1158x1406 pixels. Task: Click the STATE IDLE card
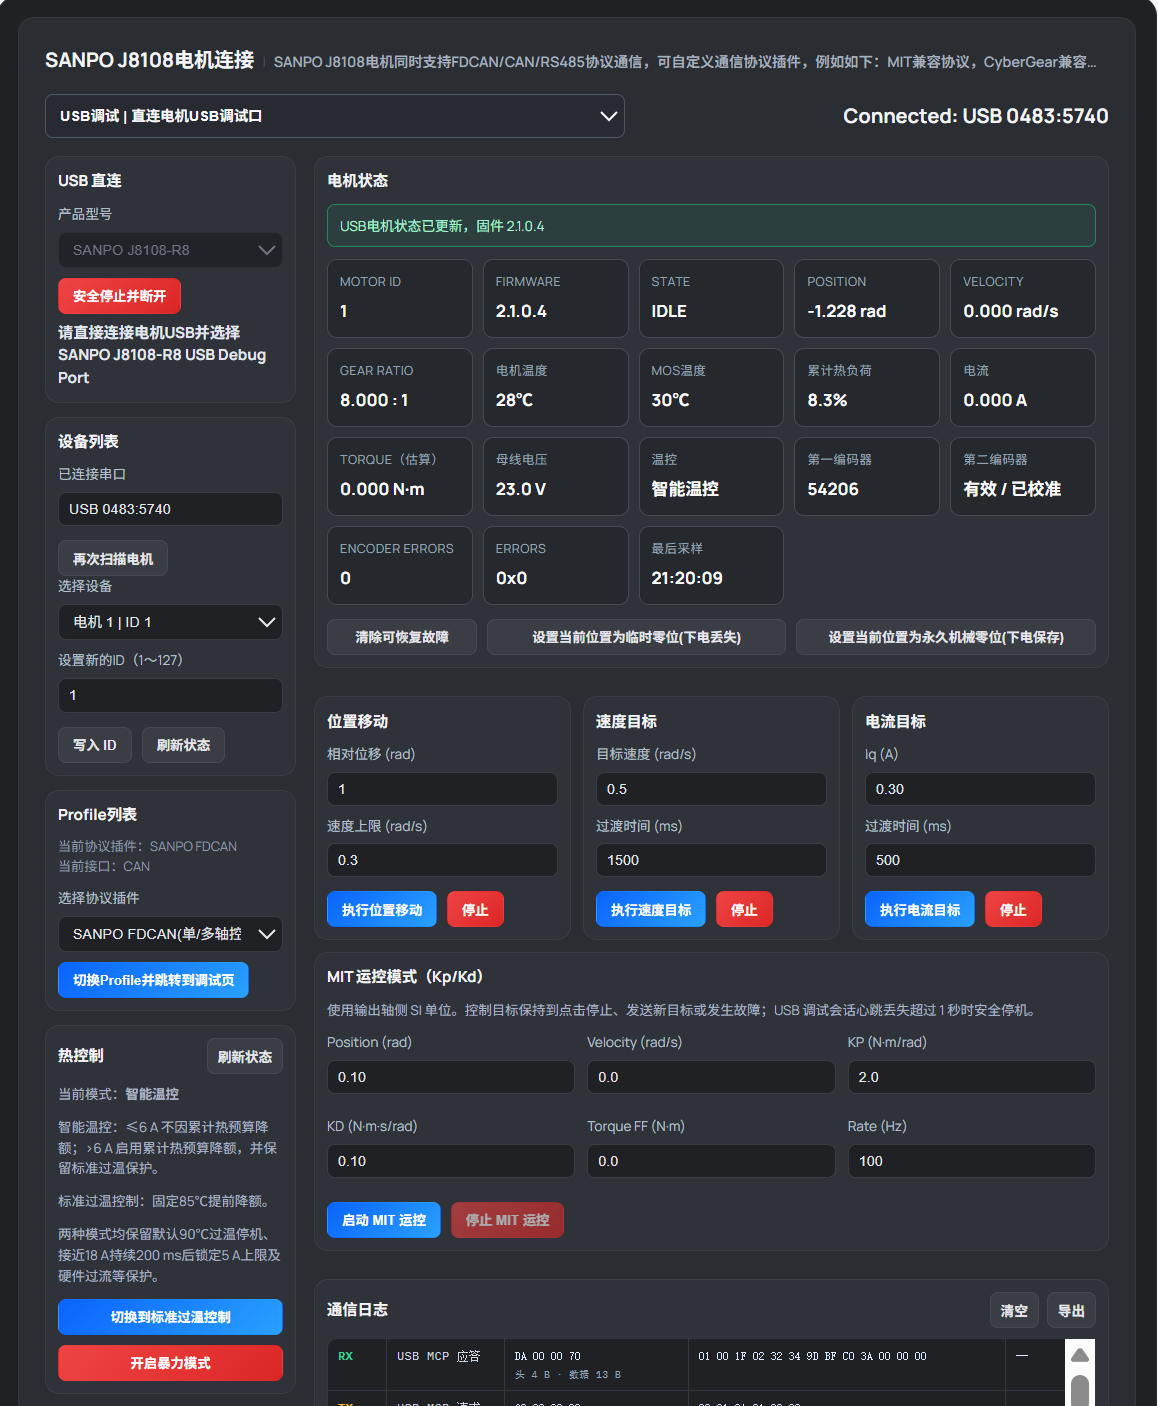(711, 298)
